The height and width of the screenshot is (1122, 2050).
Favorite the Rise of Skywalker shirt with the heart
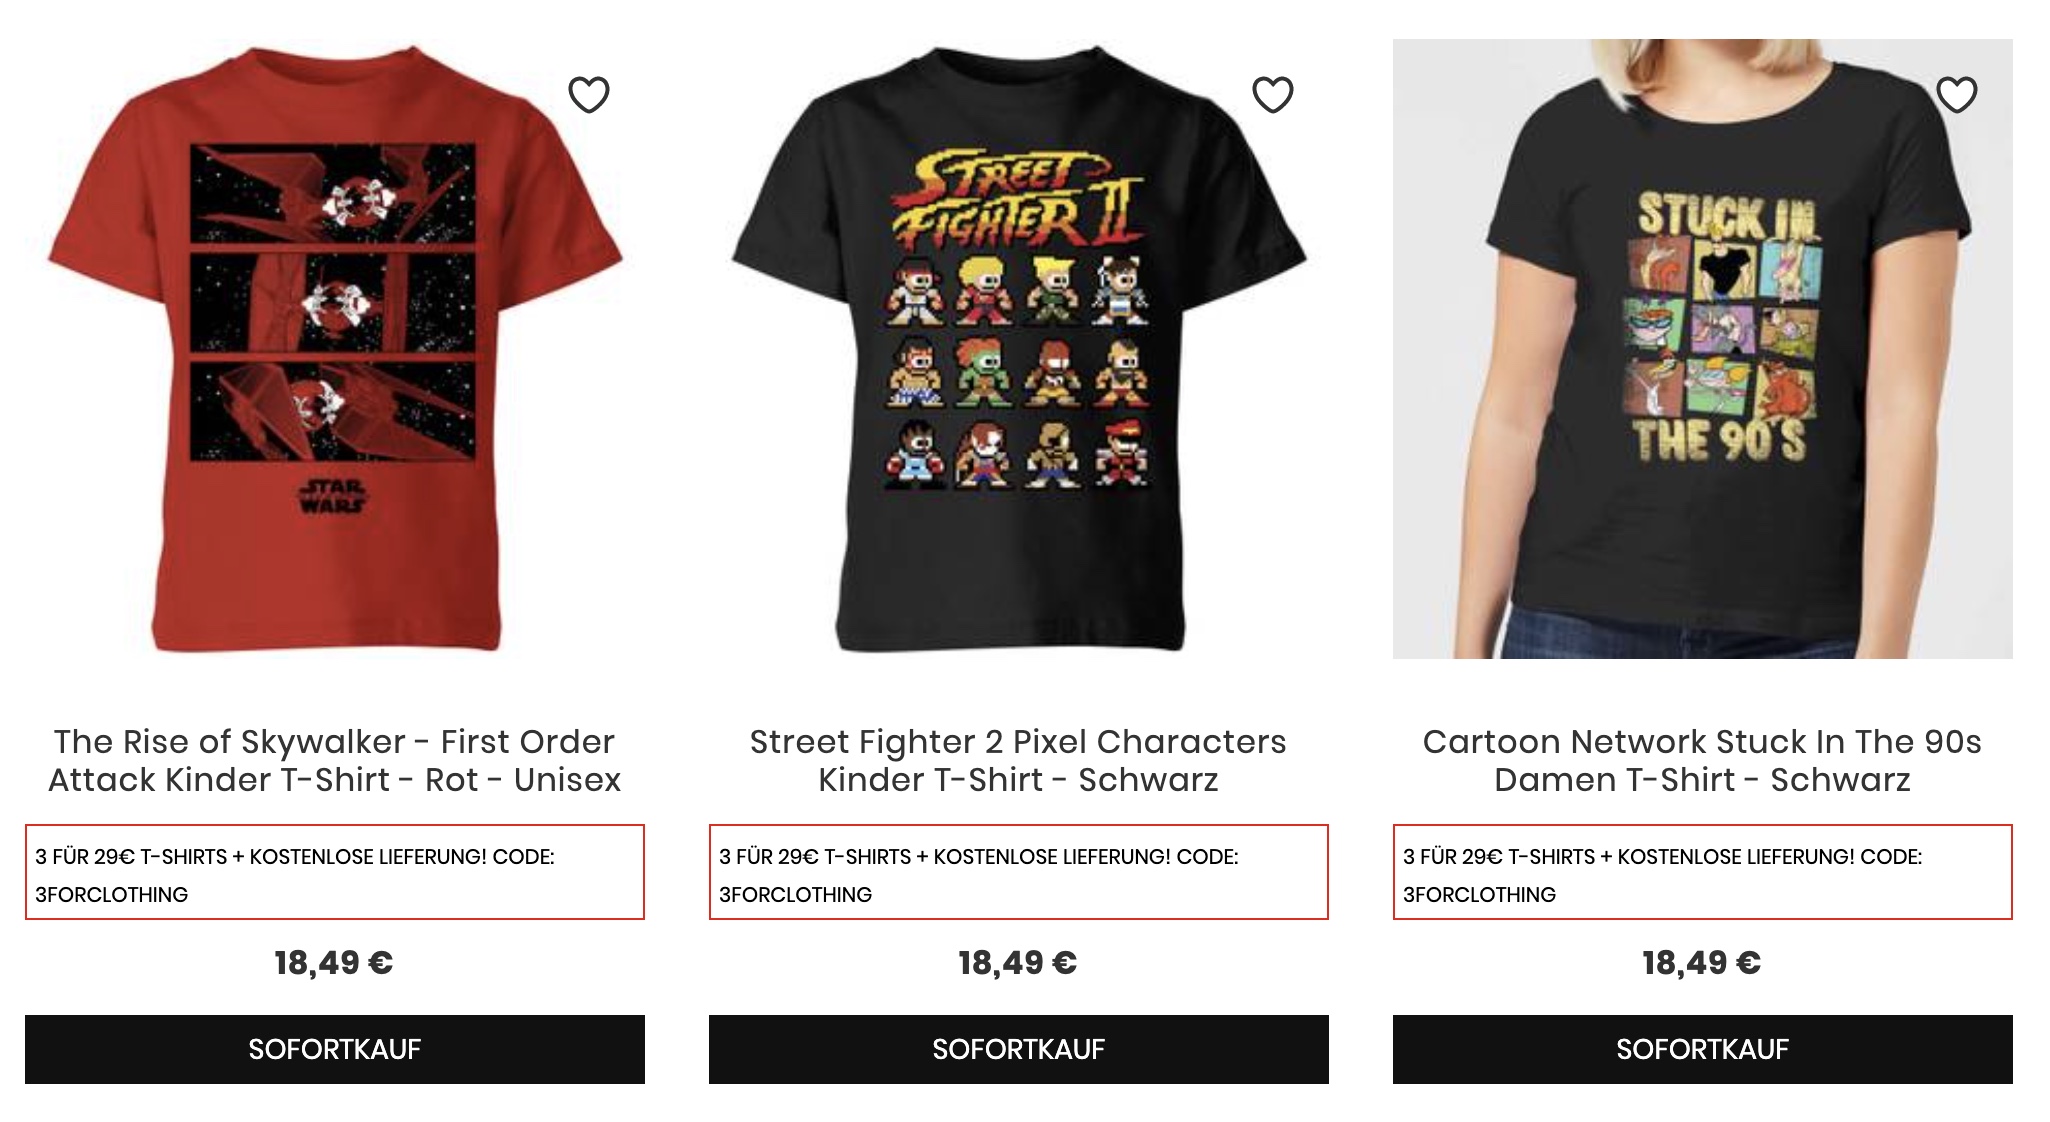589,95
